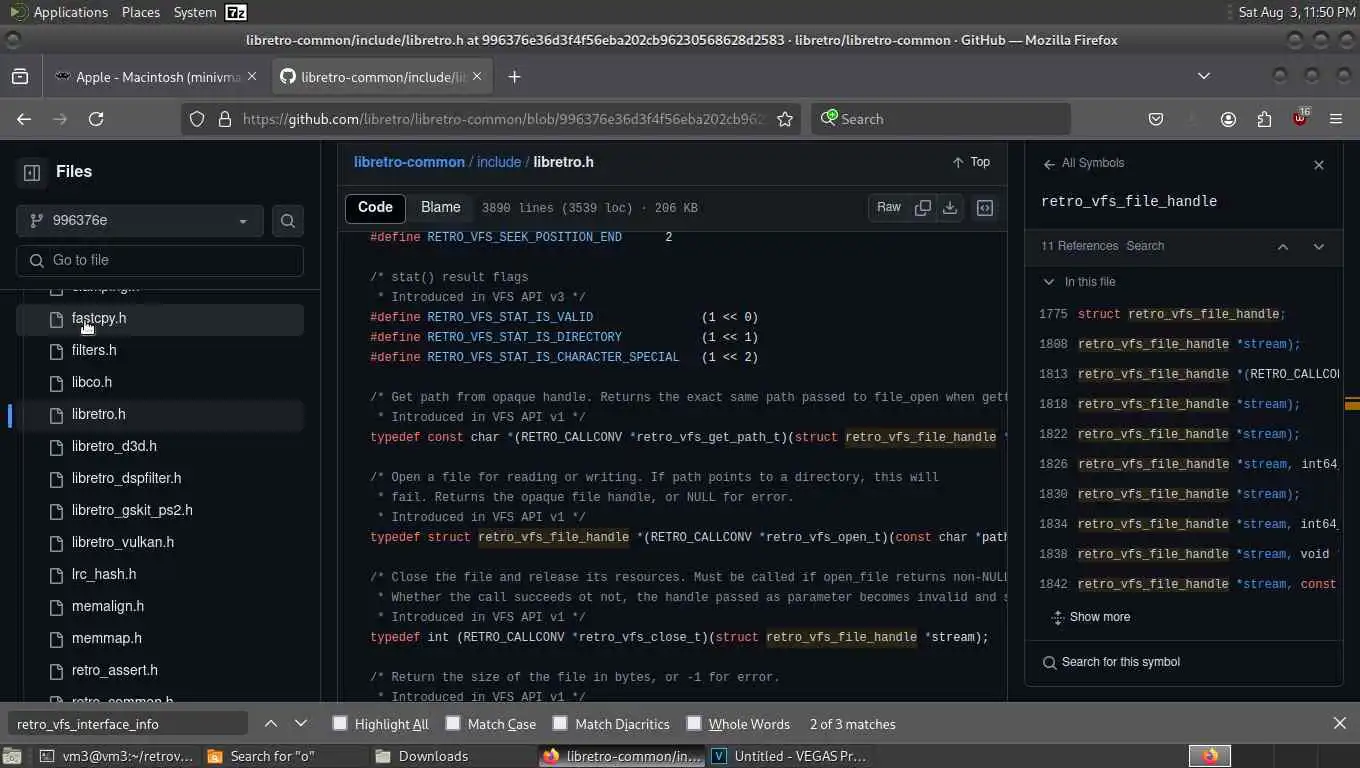This screenshot has width=1360, height=768.
Task: Click the uBlock extension icon
Action: 1300,118
